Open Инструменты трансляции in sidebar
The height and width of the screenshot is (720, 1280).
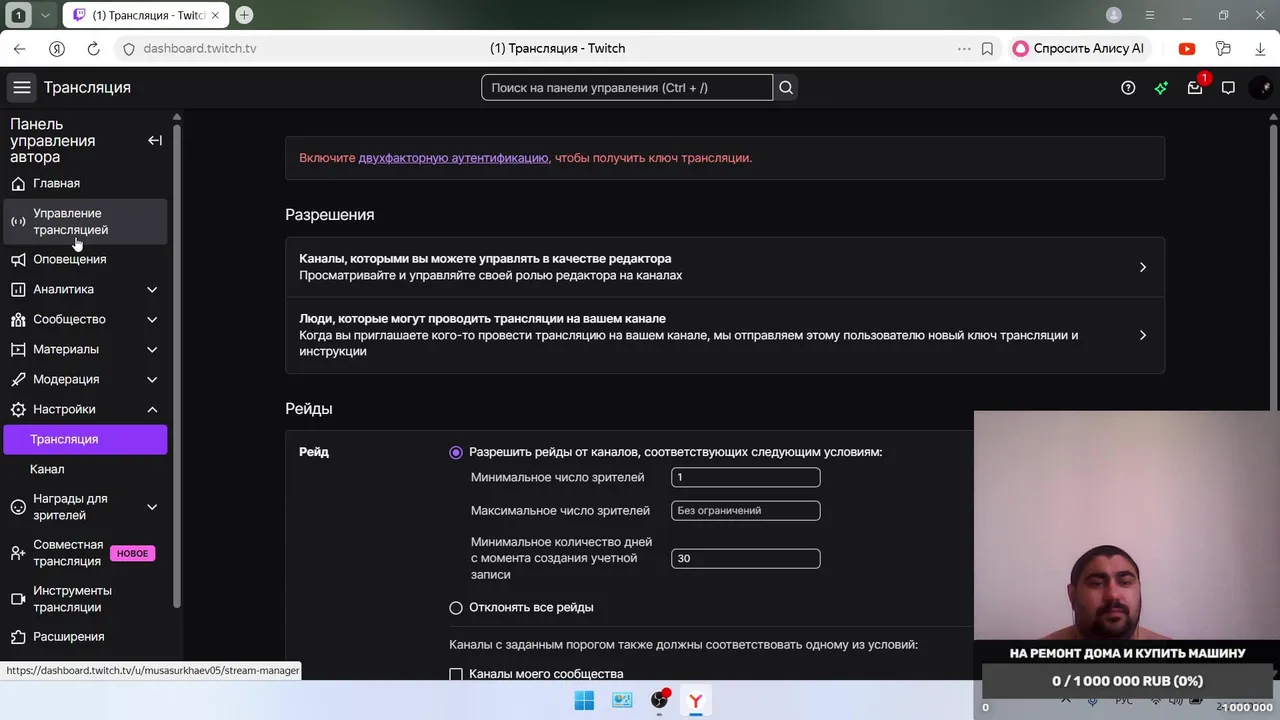click(85, 599)
